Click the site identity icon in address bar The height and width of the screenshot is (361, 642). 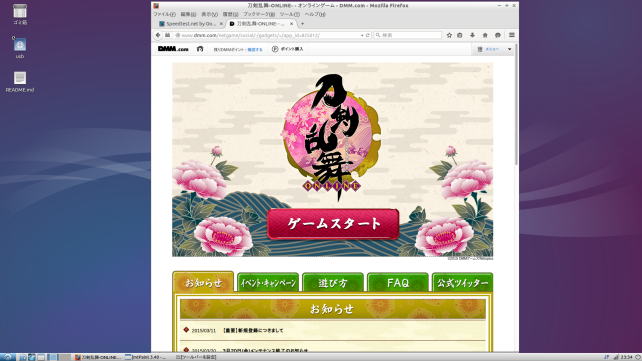pyautogui.click(x=178, y=35)
